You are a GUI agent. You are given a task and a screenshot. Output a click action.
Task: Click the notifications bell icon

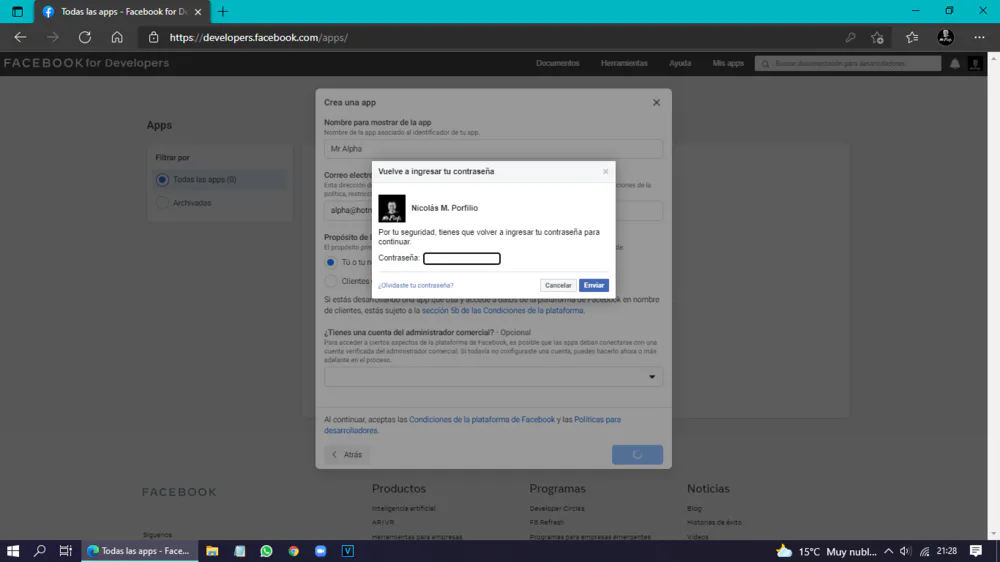click(954, 63)
